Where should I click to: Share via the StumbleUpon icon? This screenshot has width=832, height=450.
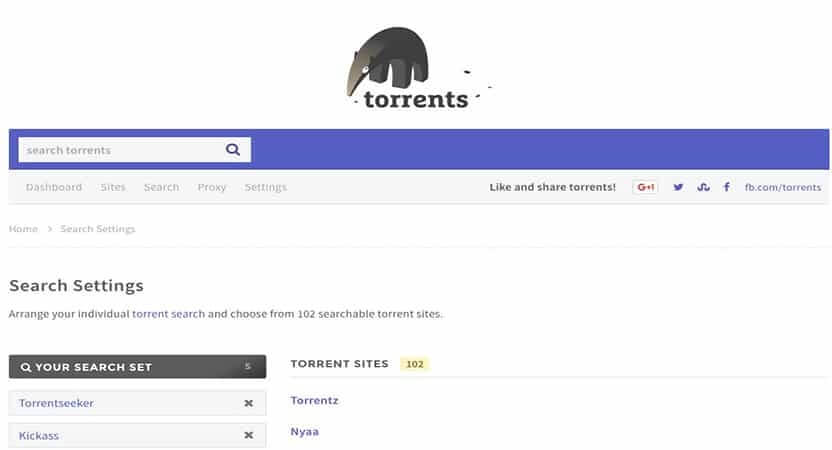[704, 187]
